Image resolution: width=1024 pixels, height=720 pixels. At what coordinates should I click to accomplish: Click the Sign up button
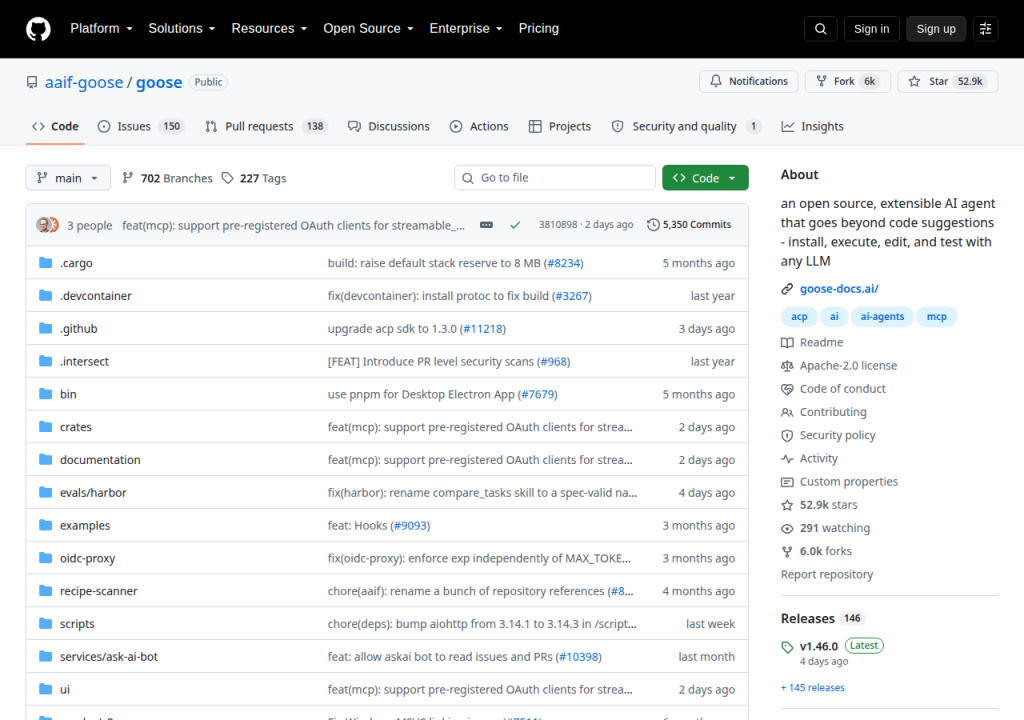click(x=936, y=29)
